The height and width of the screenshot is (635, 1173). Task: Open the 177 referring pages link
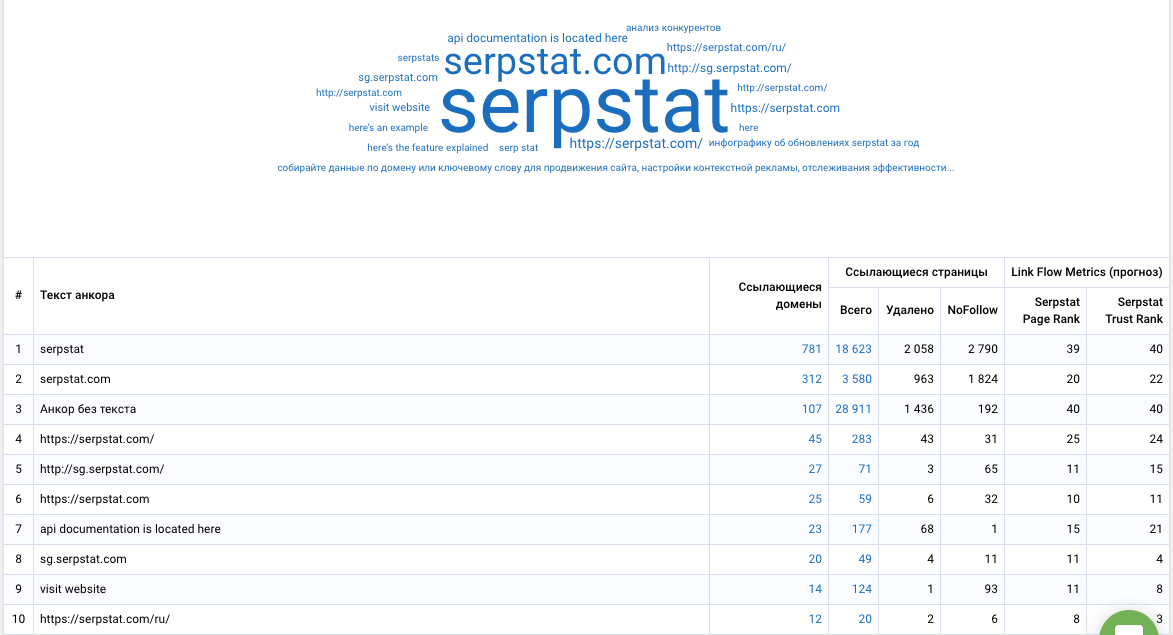pyautogui.click(x=861, y=529)
